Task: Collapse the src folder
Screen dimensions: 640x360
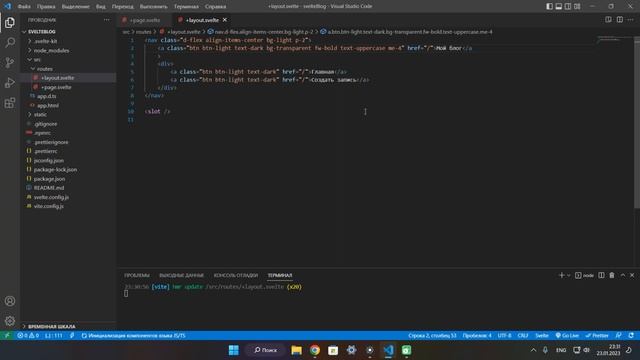Action: (29, 60)
